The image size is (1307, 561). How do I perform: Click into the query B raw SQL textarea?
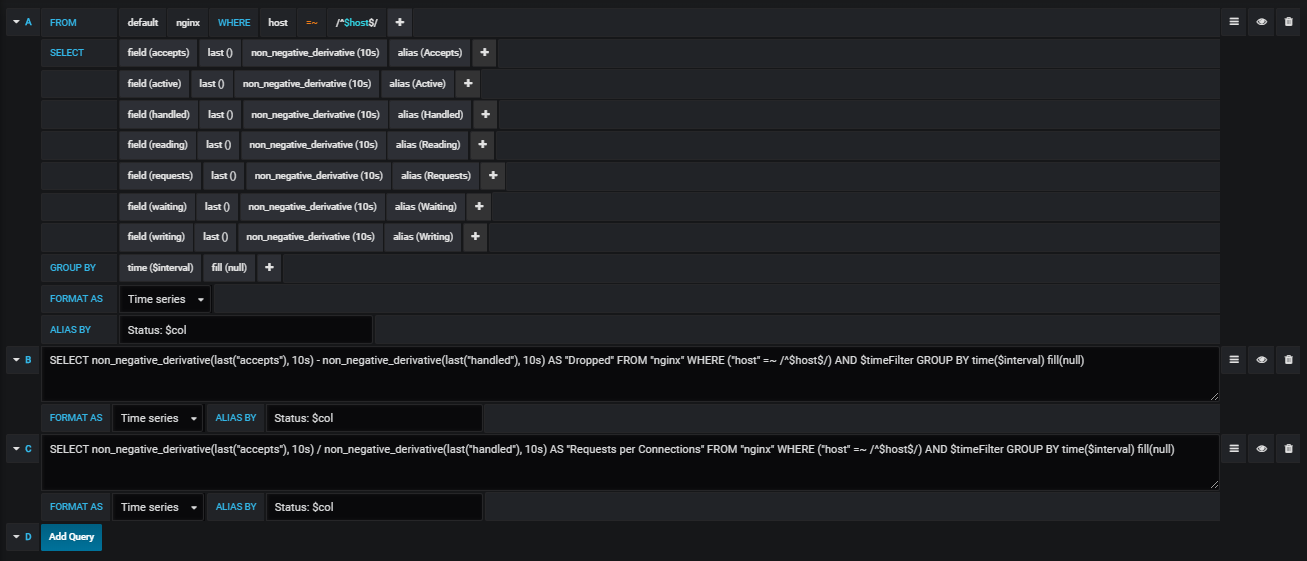[x=630, y=374]
